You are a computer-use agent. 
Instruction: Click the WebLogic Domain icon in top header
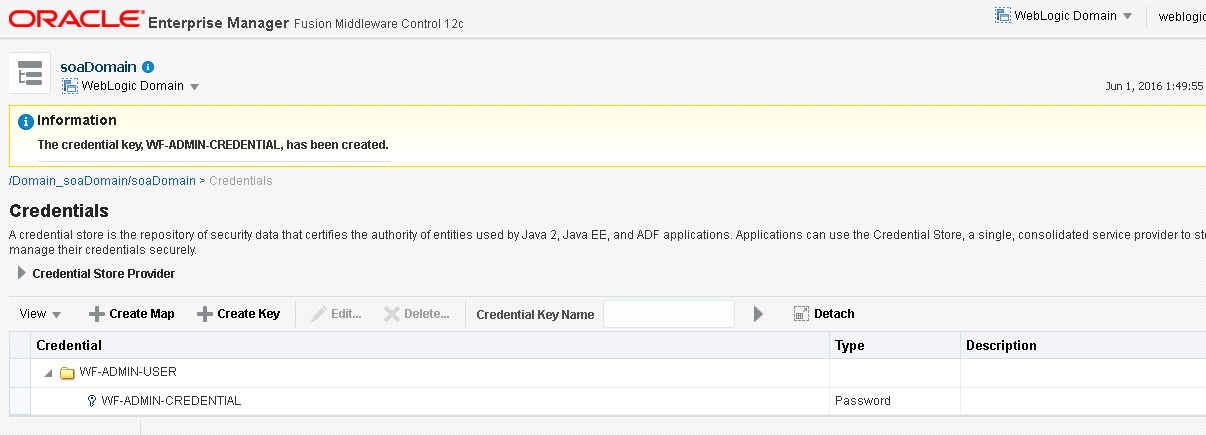[1003, 16]
